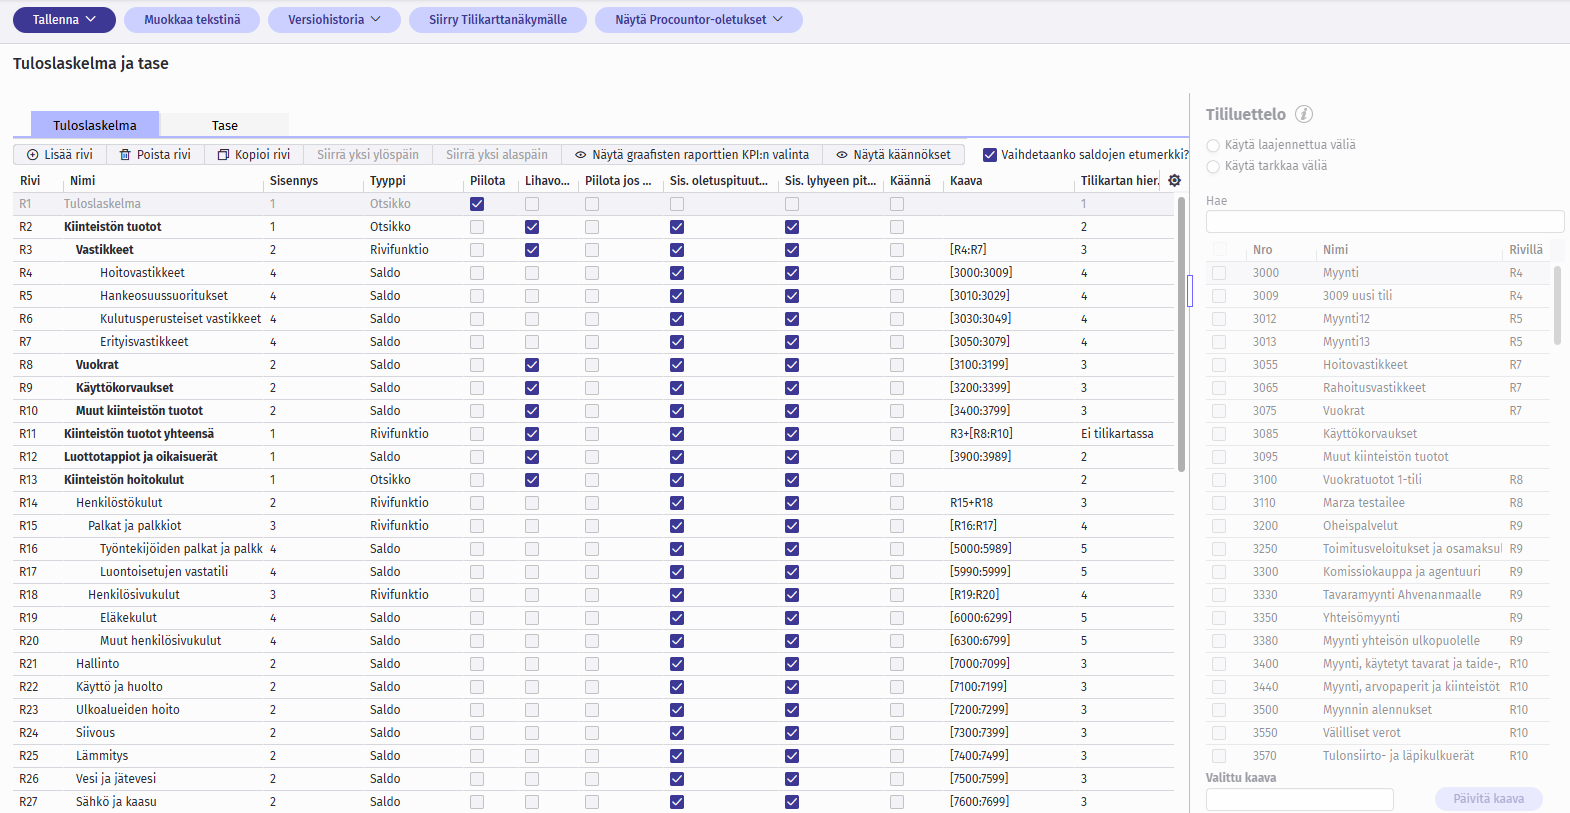Click Siirry Tilikarttanäkymälle button
Image resolution: width=1570 pixels, height=813 pixels.
(497, 20)
